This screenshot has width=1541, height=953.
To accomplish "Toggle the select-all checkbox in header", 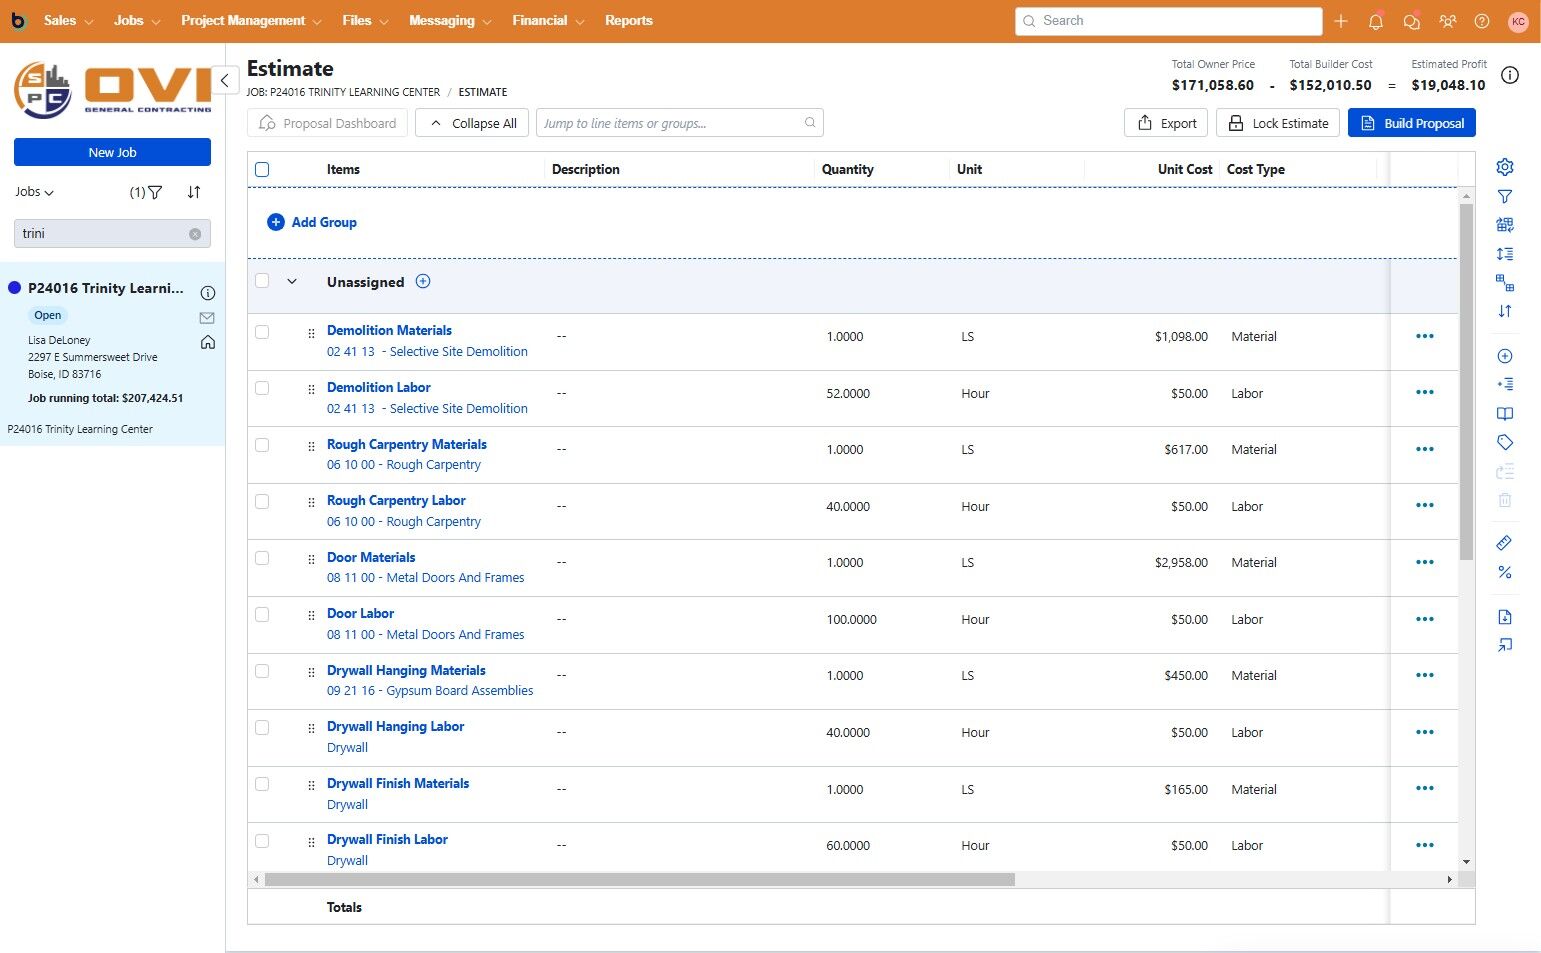I will [x=262, y=170].
